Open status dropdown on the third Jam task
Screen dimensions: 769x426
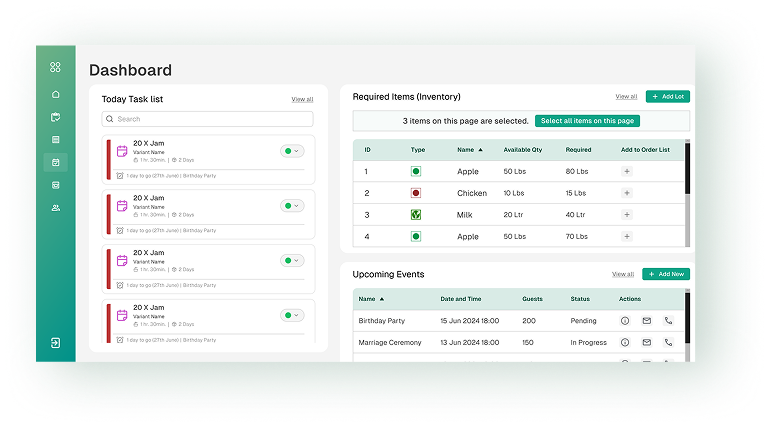(292, 261)
